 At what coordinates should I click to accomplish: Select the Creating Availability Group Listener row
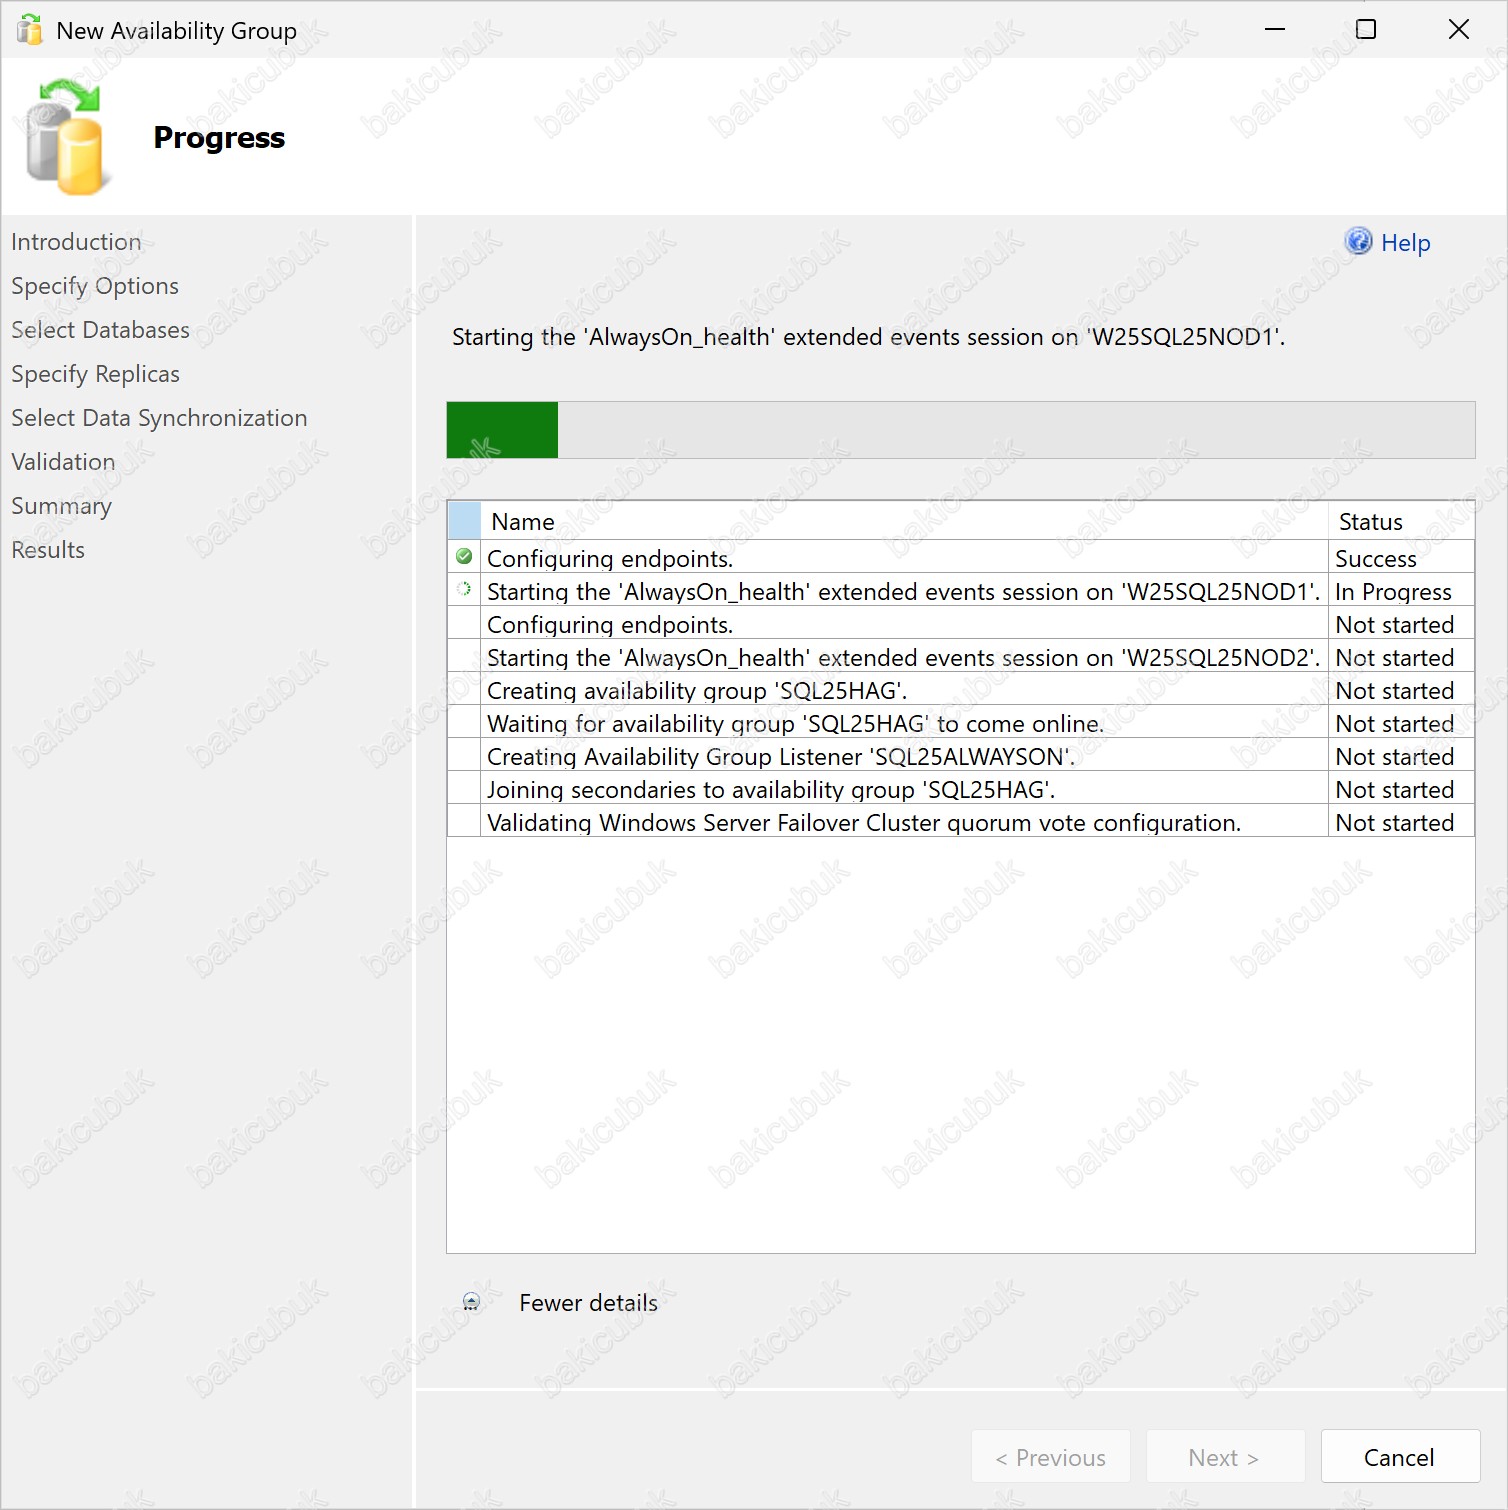point(780,757)
